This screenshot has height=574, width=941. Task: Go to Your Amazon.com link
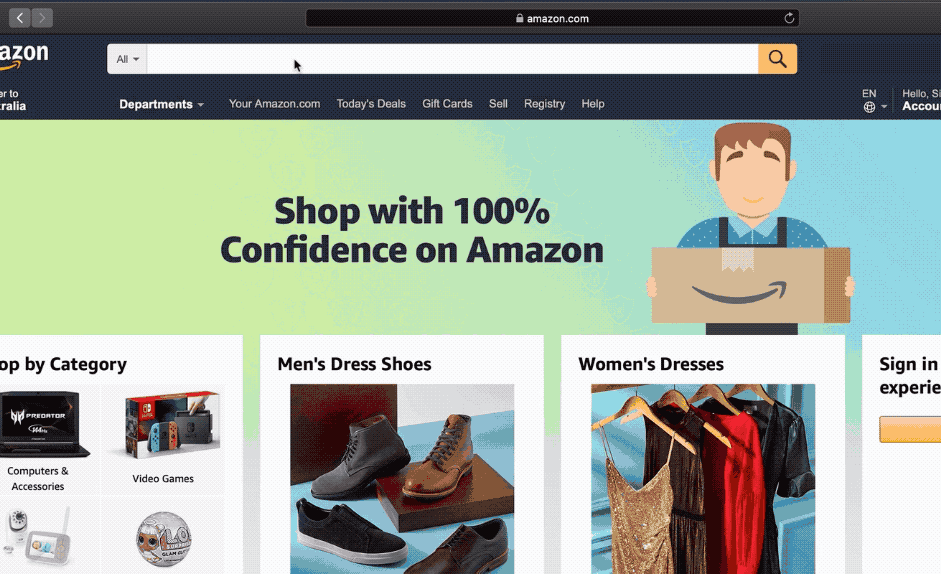tap(274, 104)
